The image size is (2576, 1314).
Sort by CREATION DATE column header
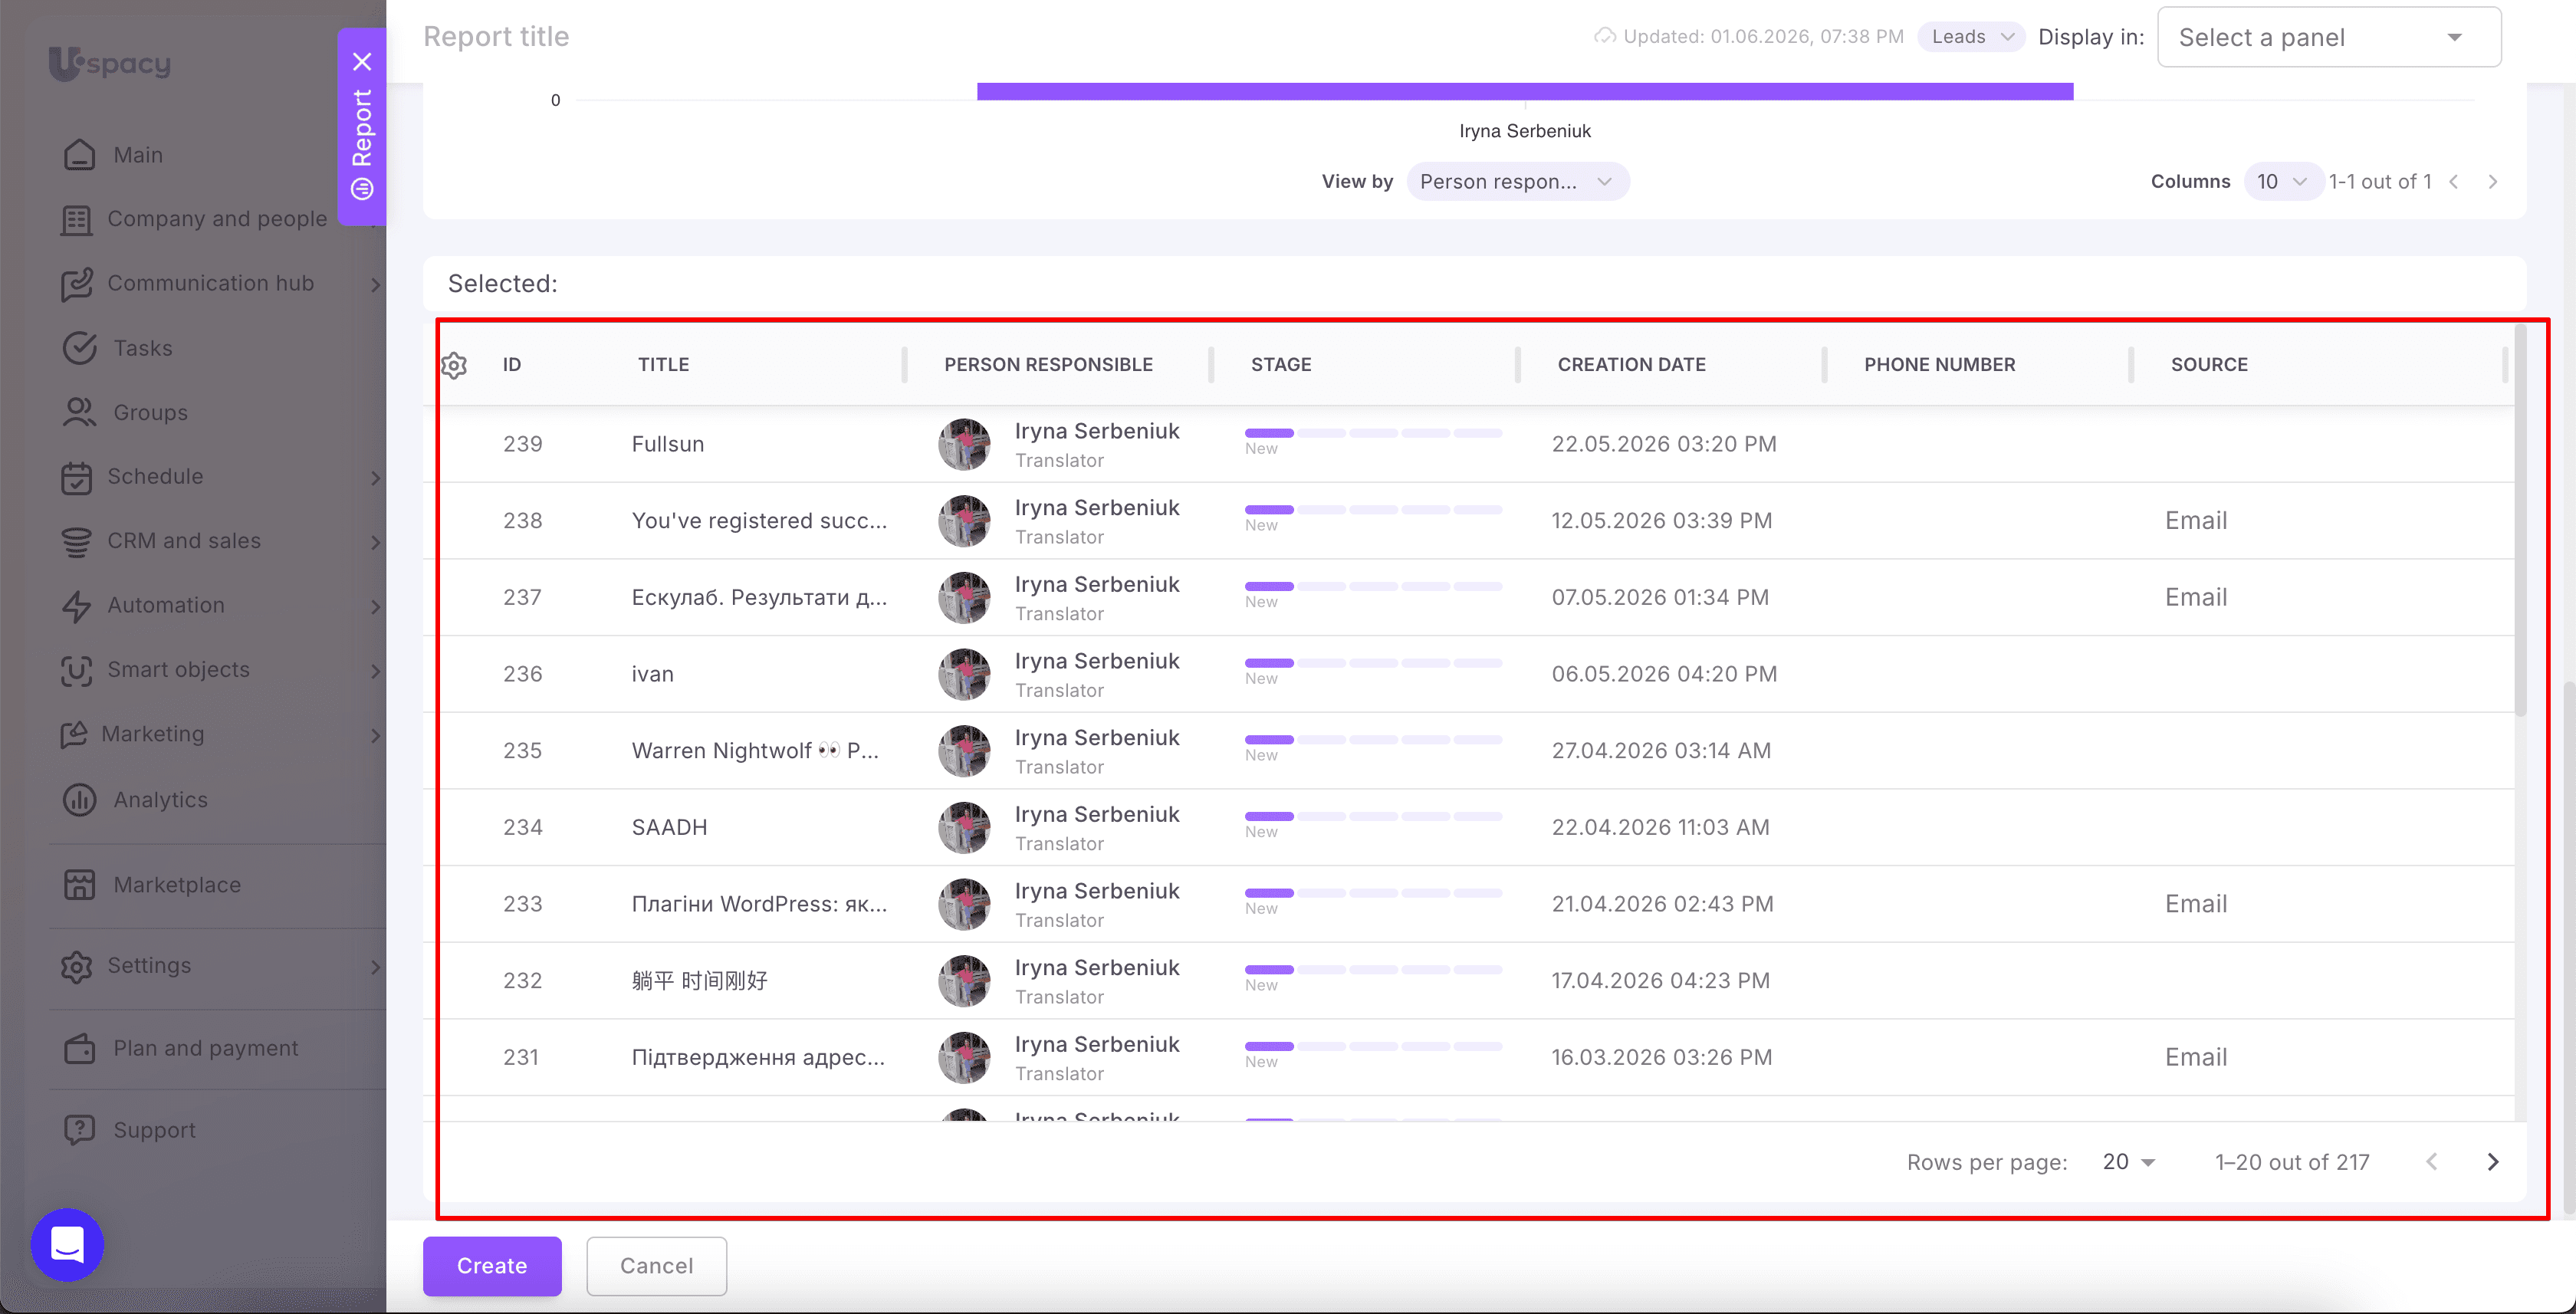pos(1631,365)
